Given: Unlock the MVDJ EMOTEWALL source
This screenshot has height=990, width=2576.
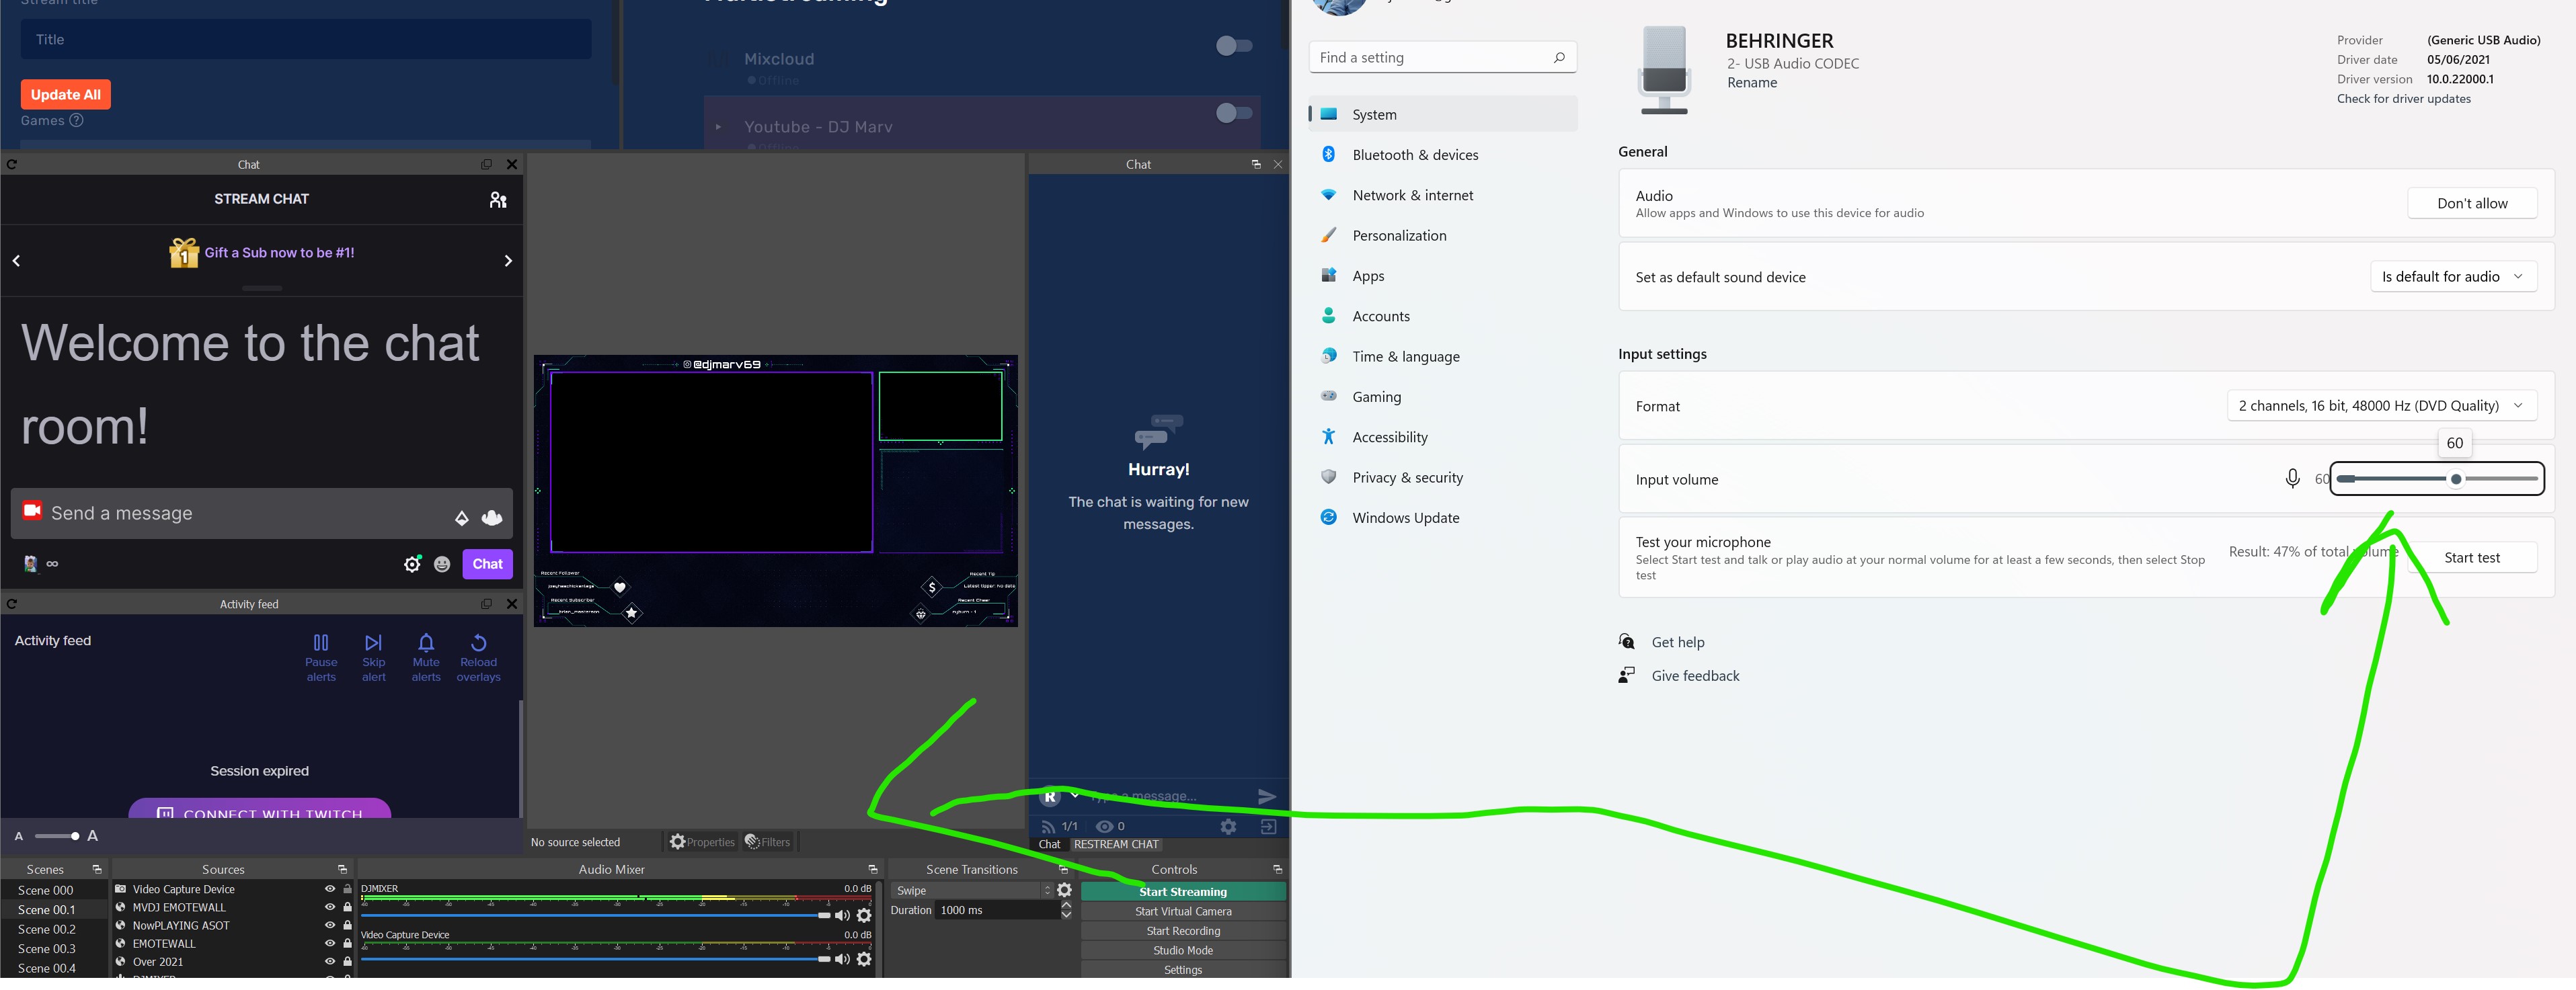Looking at the screenshot, I should (x=347, y=907).
